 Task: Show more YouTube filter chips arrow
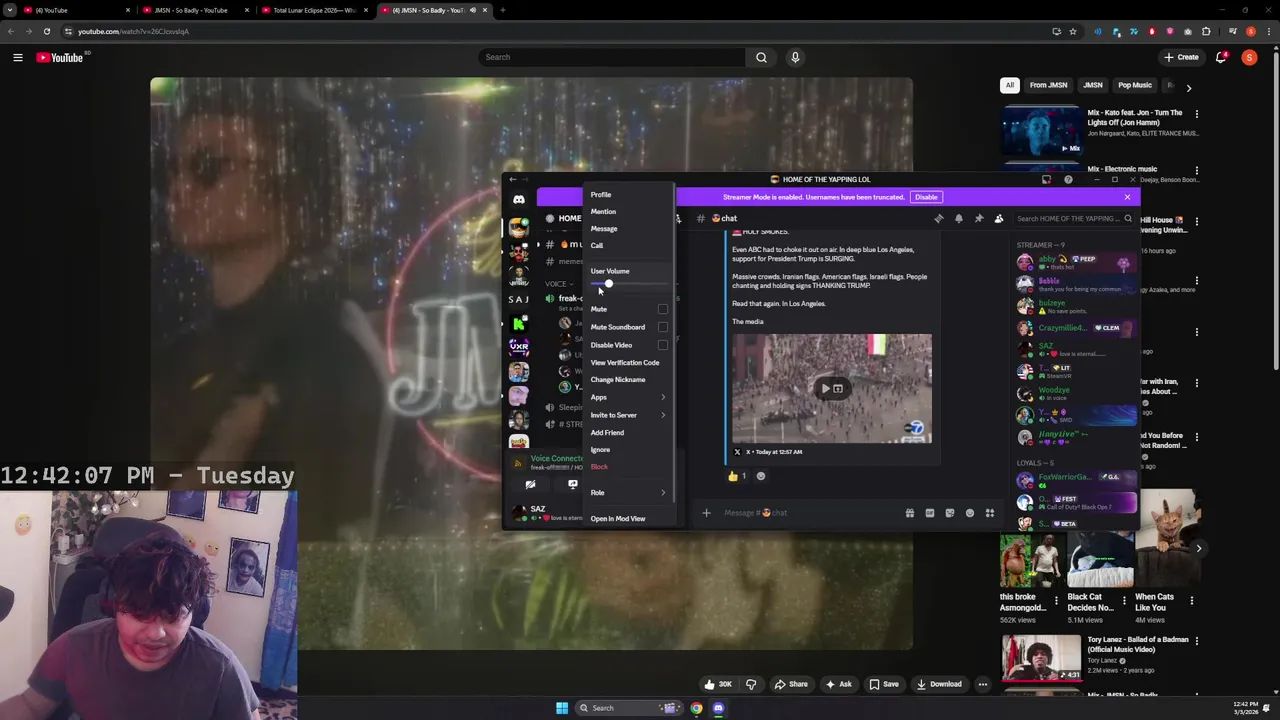[1188, 87]
